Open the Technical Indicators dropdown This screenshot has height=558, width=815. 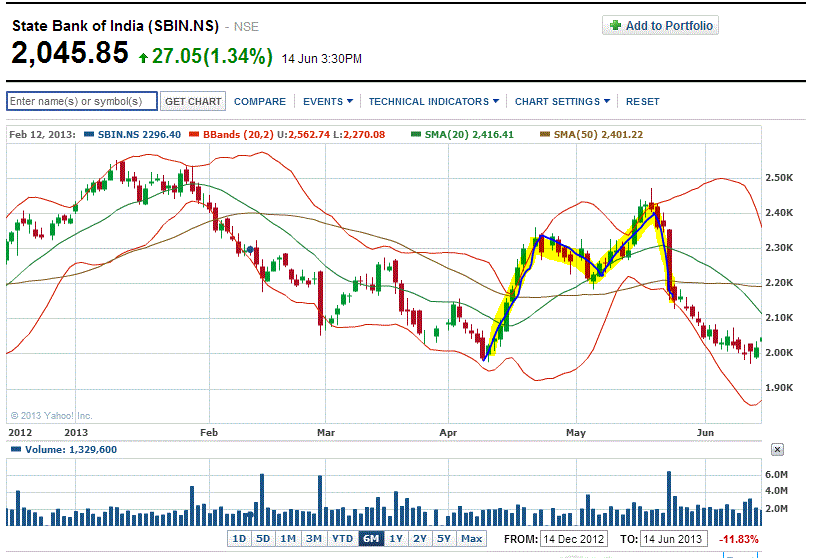(433, 101)
